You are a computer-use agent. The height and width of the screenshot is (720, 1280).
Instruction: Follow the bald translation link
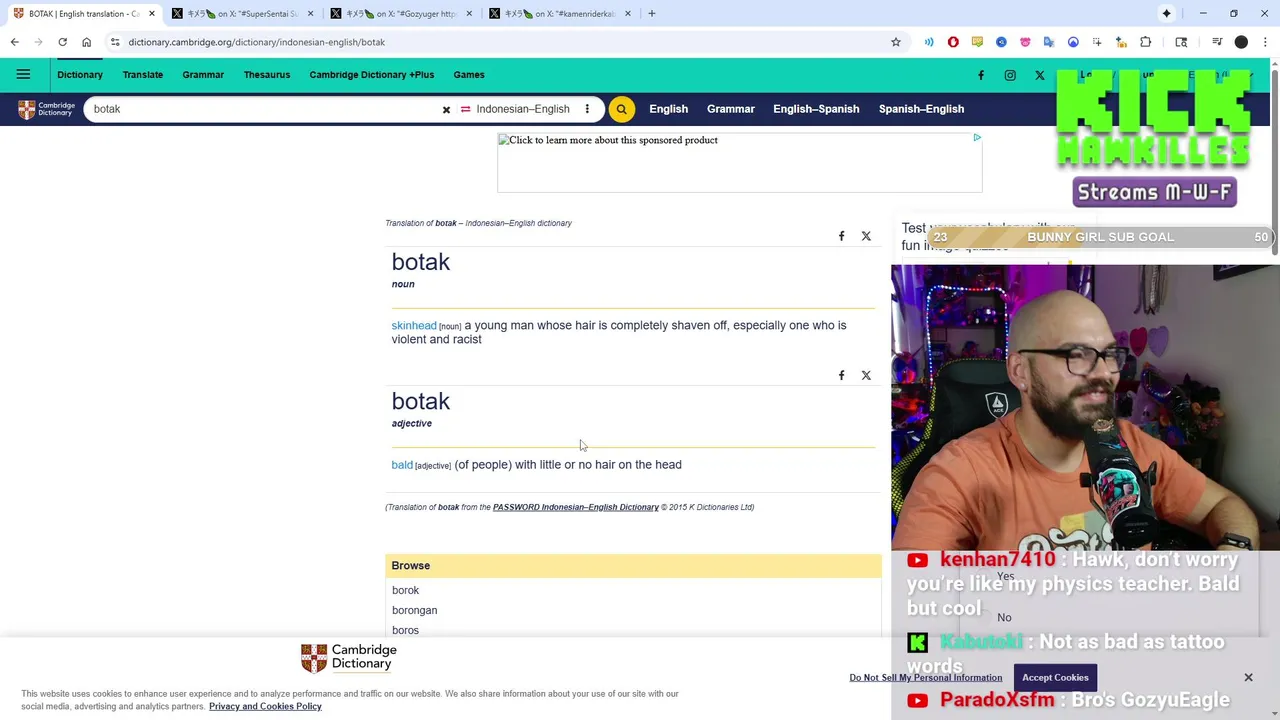point(402,464)
